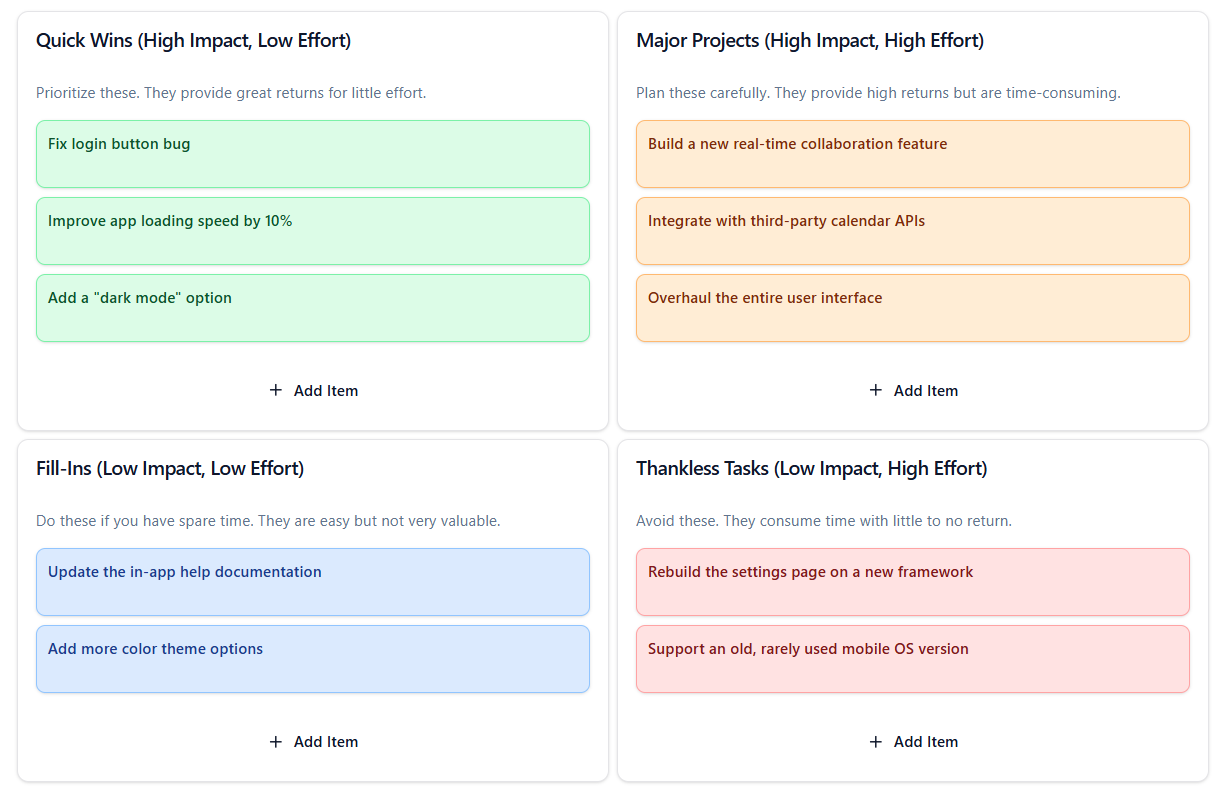1226x798 pixels.
Task: Select "Update the in-app help documentation" card
Action: pyautogui.click(x=313, y=582)
